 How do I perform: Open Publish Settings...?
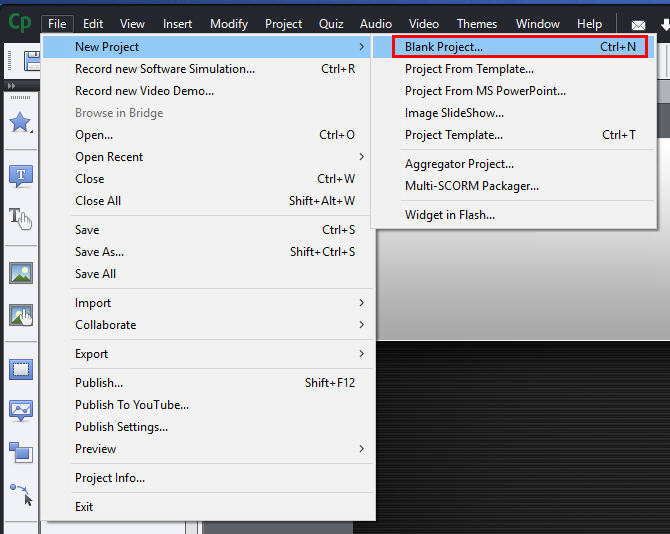tap(207, 427)
